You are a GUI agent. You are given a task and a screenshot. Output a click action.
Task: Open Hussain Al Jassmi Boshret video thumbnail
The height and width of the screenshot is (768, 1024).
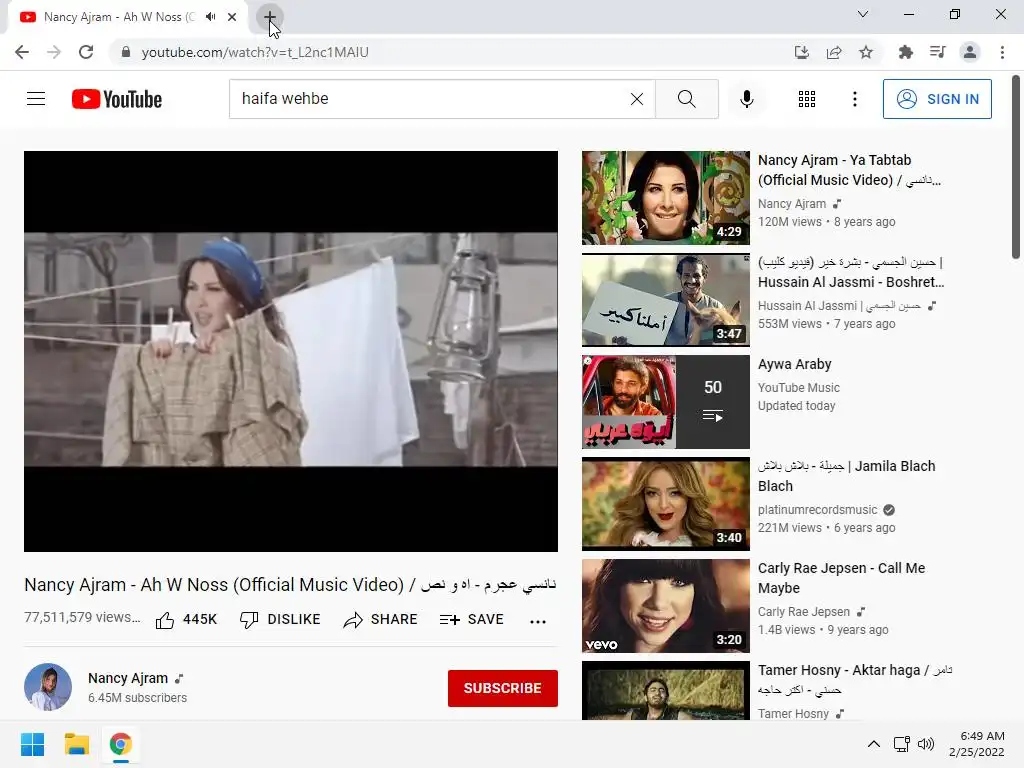coord(665,300)
